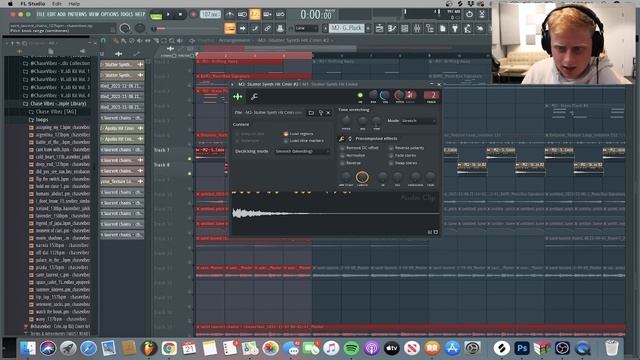The width and height of the screenshot is (640, 360).
Task: Enable the Load regions option
Action: tap(298, 134)
